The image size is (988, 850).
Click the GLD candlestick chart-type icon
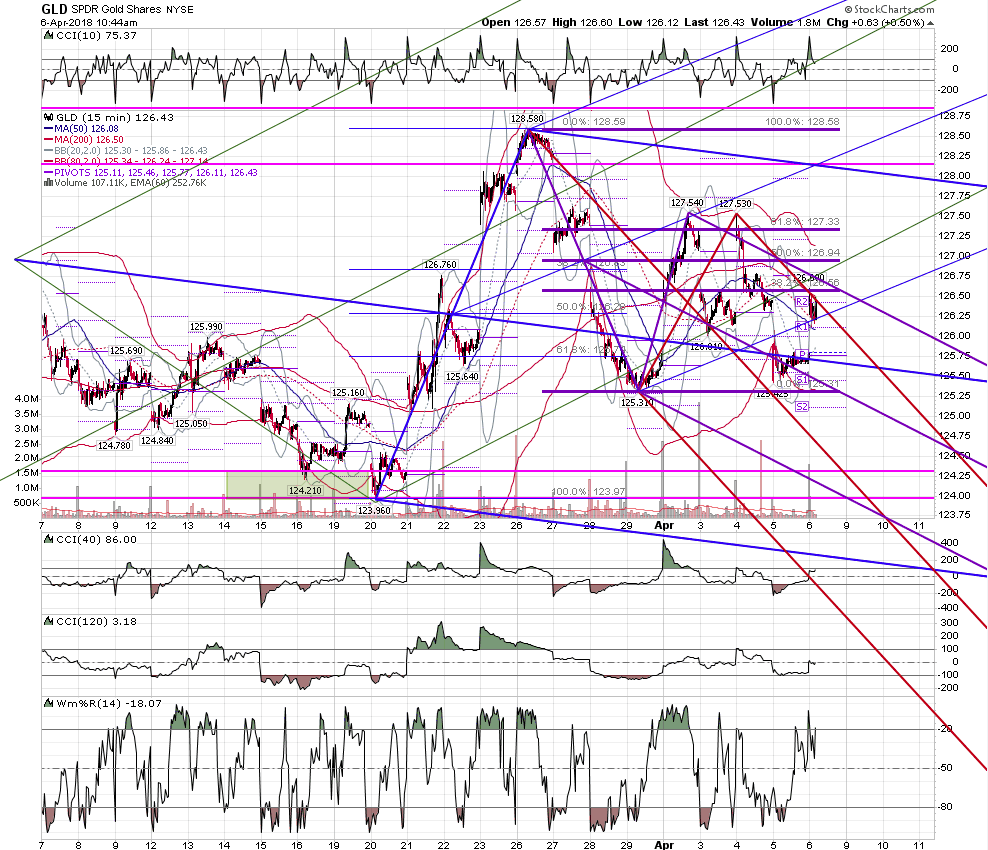click(x=49, y=117)
